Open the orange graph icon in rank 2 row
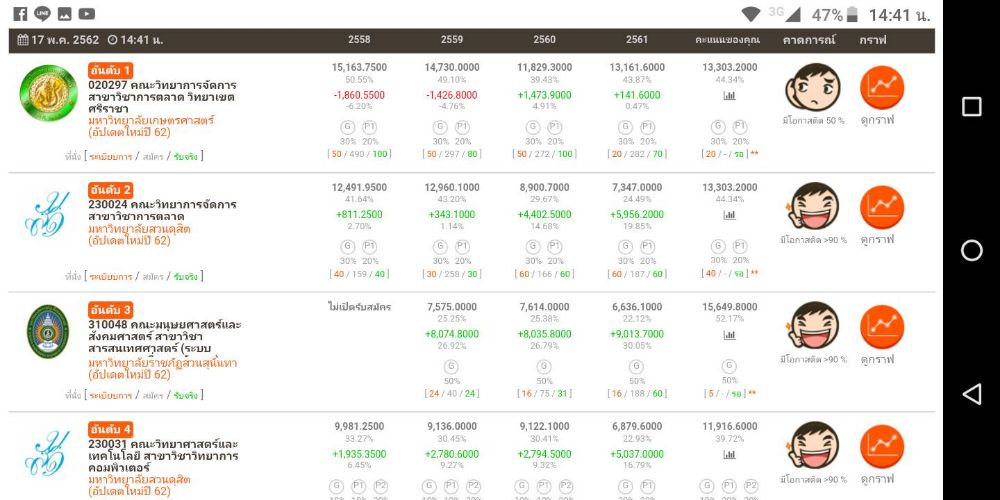 coord(881,206)
